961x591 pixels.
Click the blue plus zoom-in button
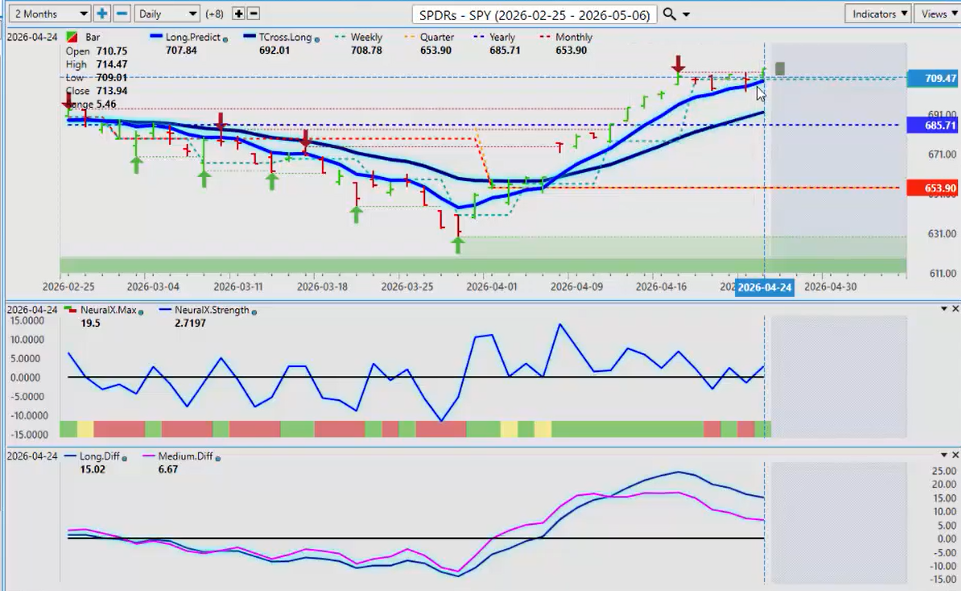pos(102,14)
